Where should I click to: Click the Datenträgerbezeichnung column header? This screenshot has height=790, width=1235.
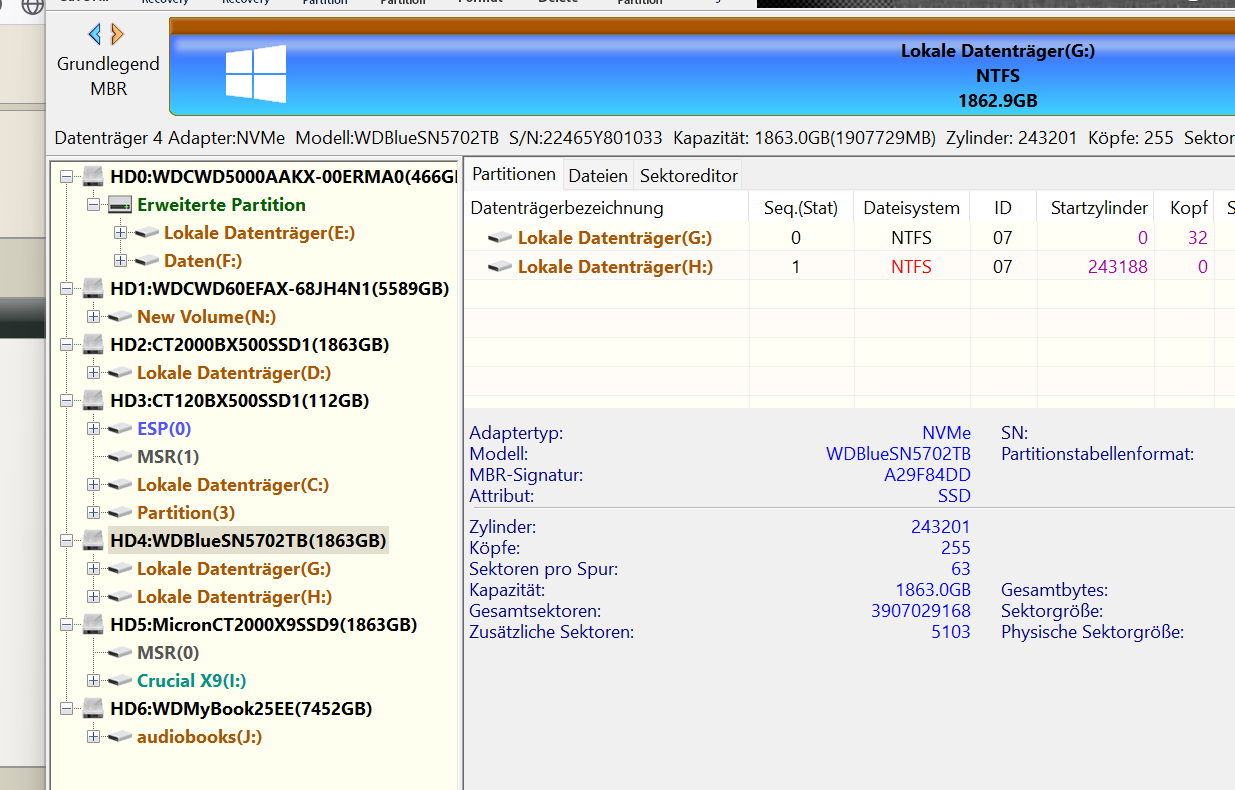click(607, 208)
